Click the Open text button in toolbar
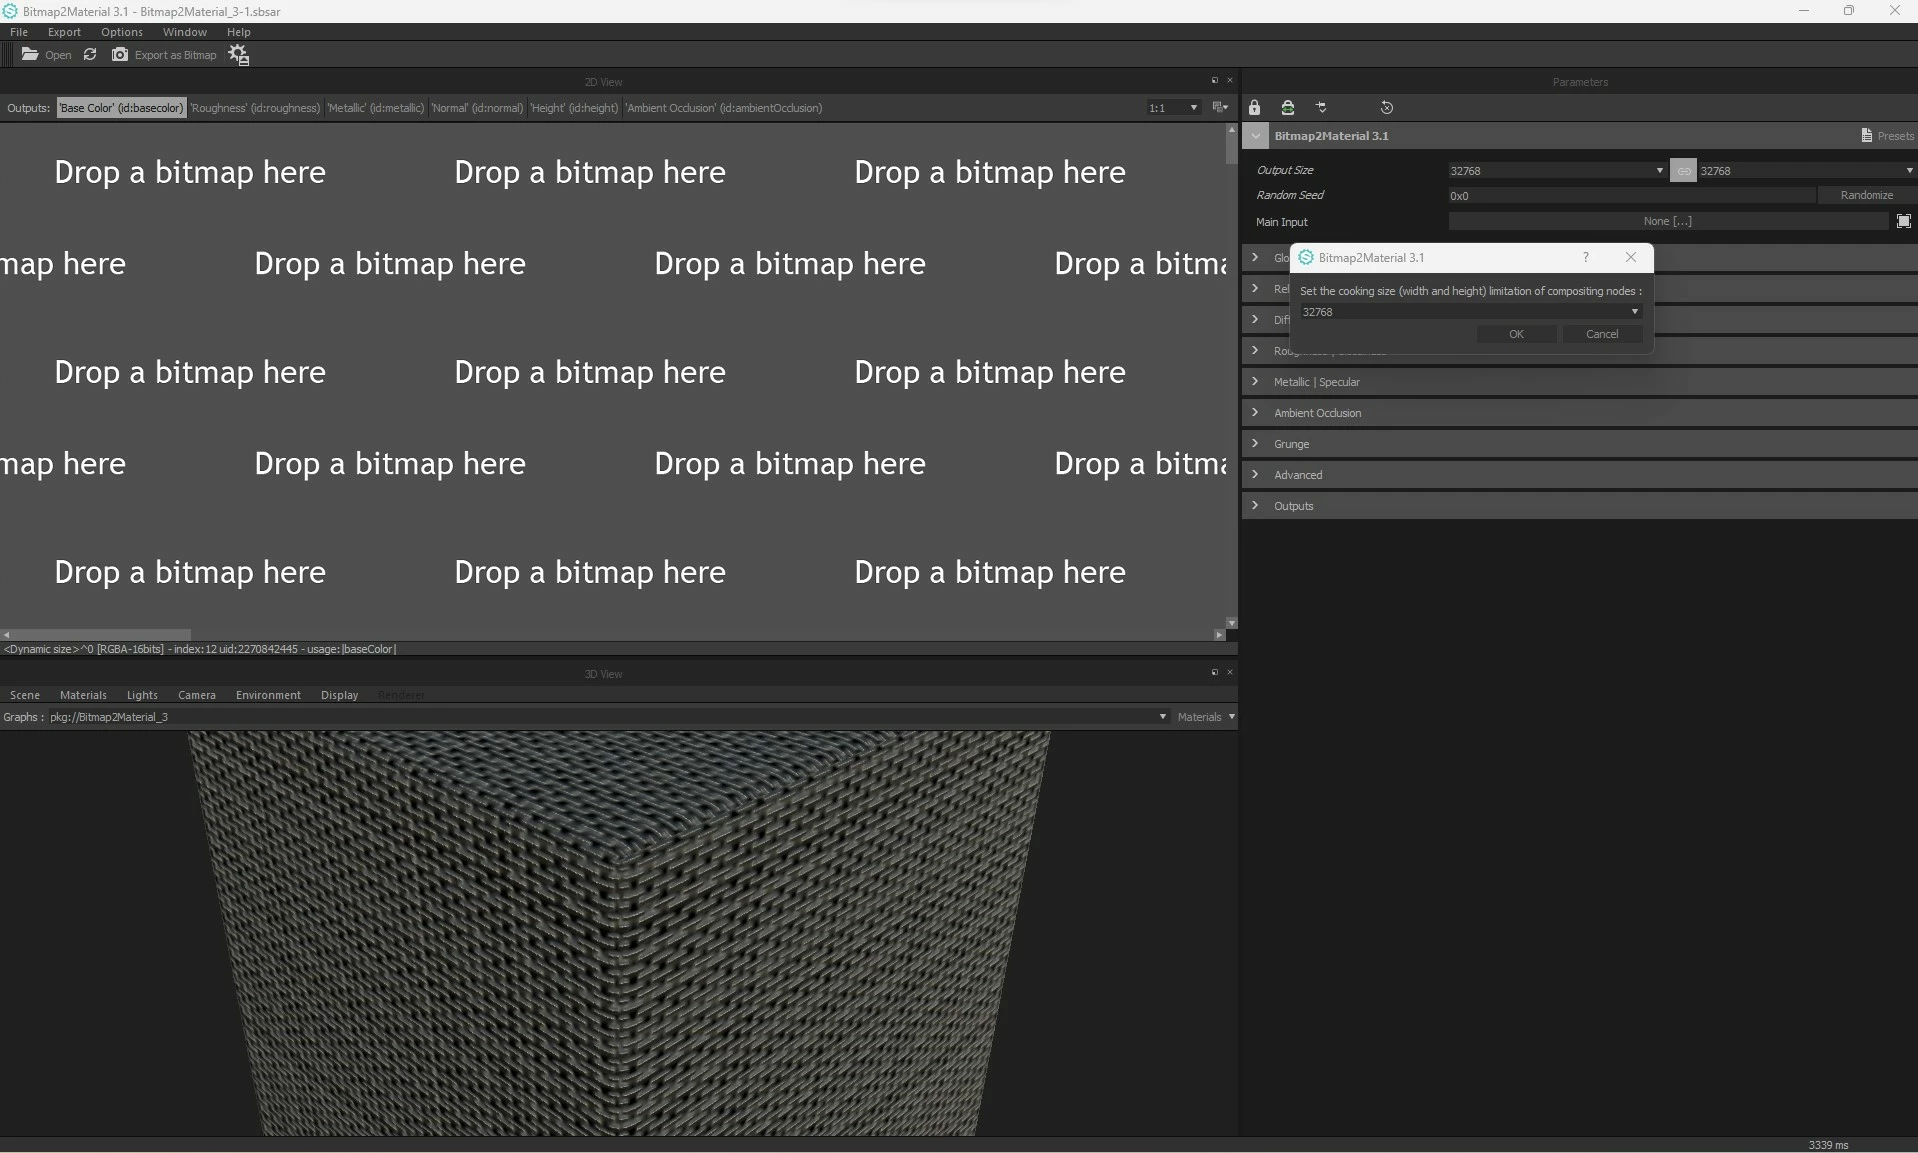Viewport: 1918px width, 1153px height. pyautogui.click(x=58, y=55)
